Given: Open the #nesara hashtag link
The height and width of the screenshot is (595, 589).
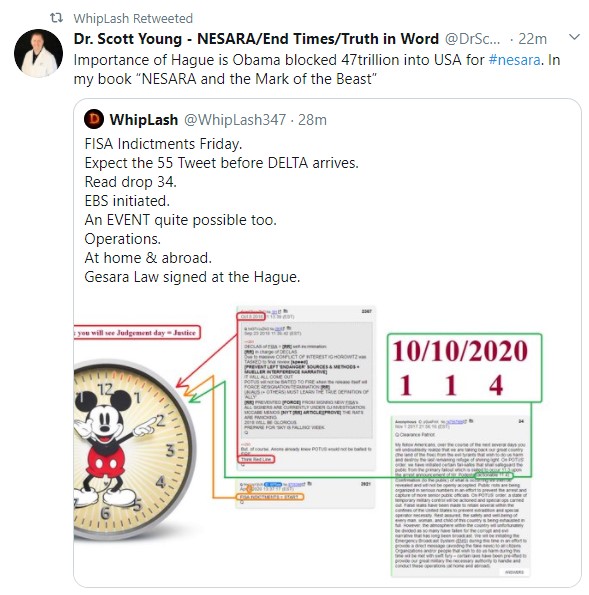Looking at the screenshot, I should click(514, 60).
